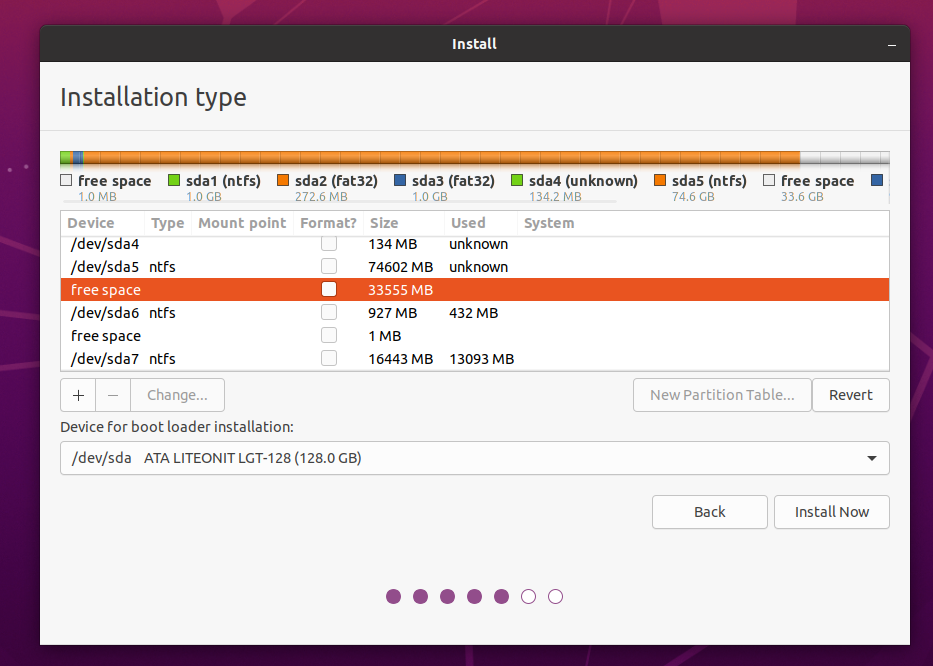Click the 33555 MB size value
The height and width of the screenshot is (666, 933).
[400, 290]
